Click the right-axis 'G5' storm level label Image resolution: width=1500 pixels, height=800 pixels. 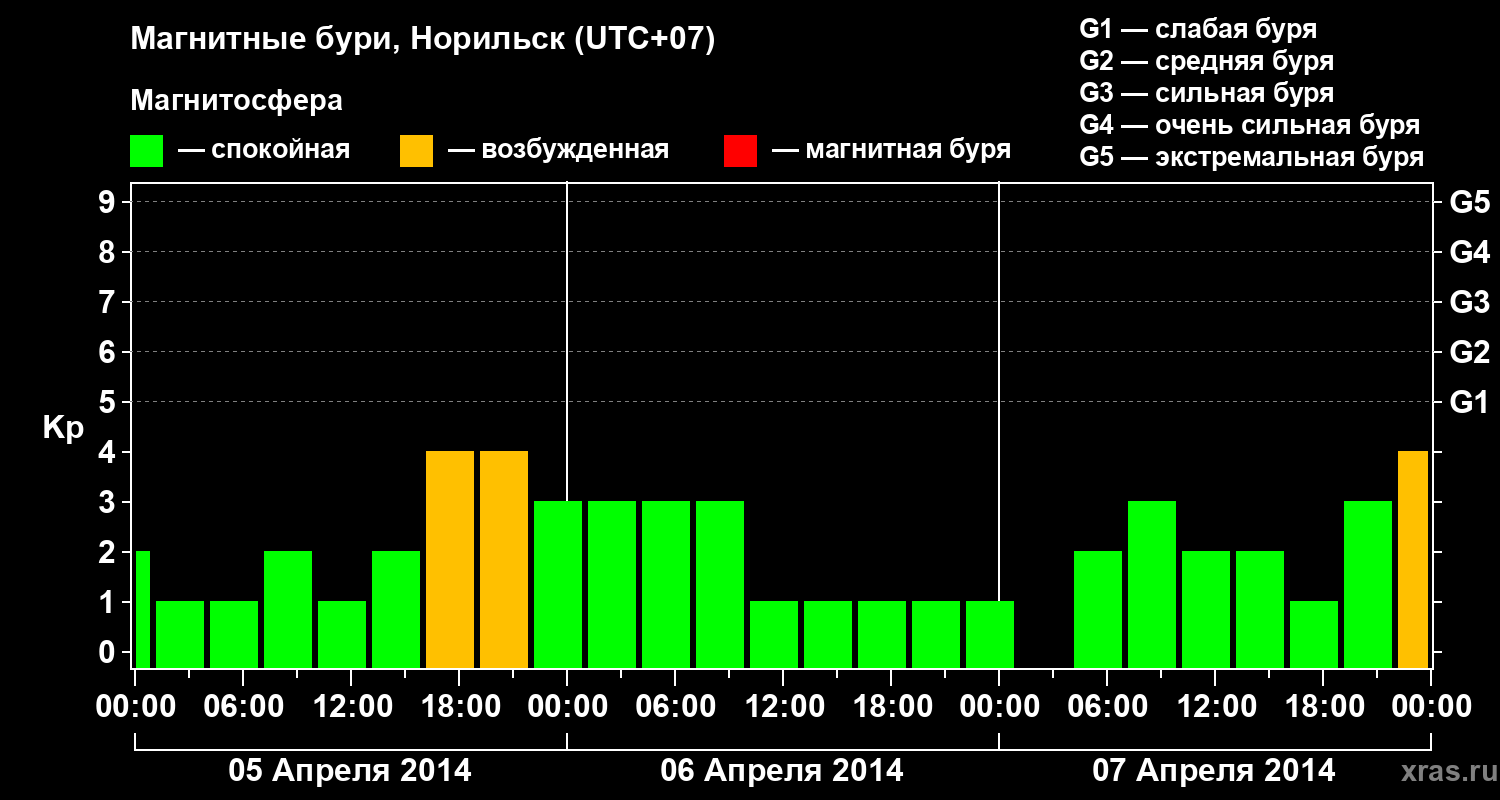point(1469,202)
